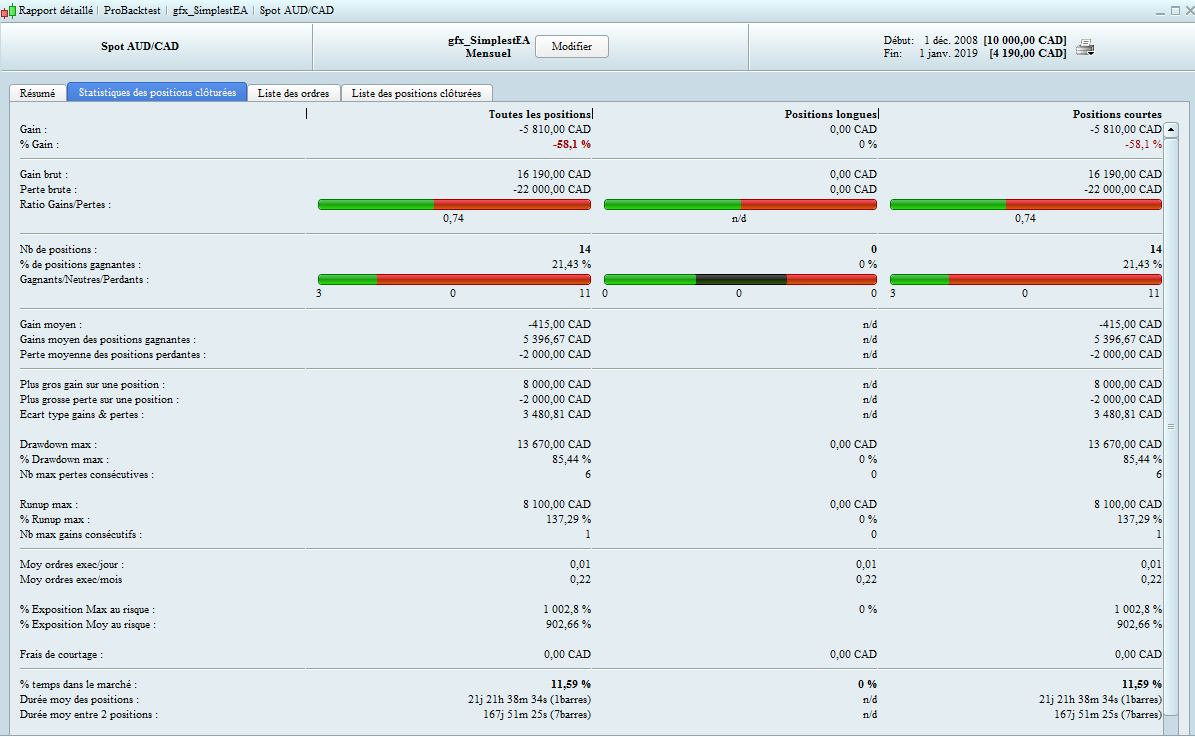
Task: Click the Frais de courtage label
Action: coord(61,655)
